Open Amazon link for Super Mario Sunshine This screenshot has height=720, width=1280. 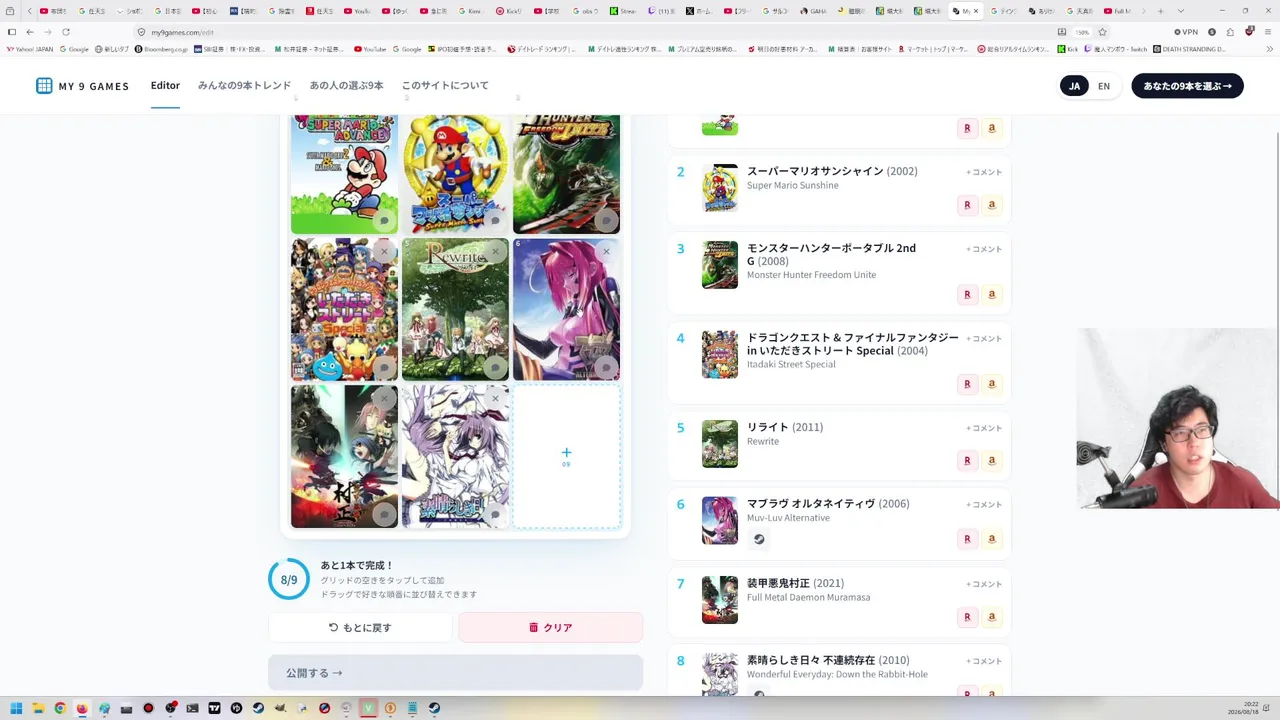992,205
